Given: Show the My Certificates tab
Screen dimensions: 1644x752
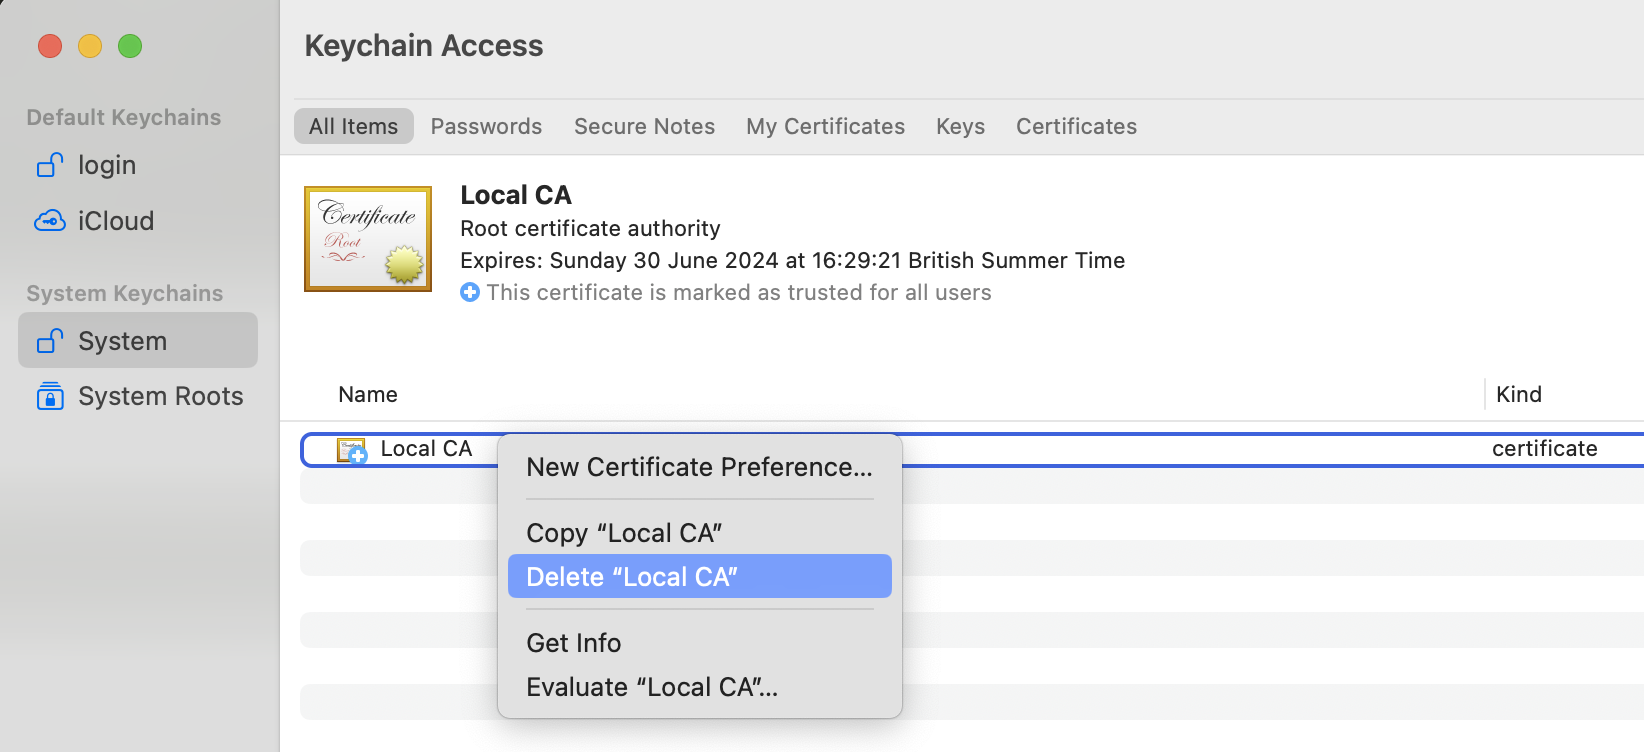Looking at the screenshot, I should pos(825,126).
